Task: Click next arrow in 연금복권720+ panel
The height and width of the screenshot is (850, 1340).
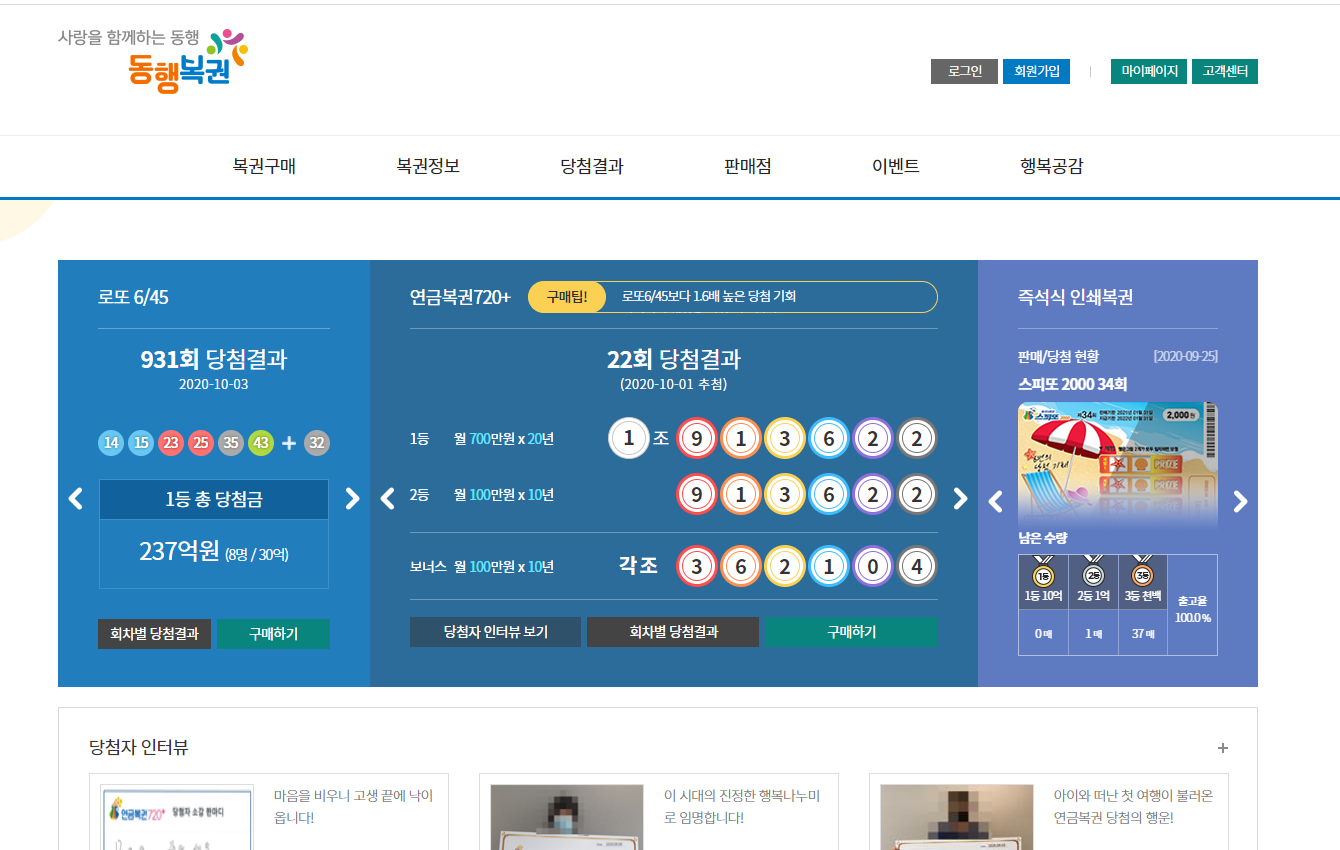Action: (960, 498)
